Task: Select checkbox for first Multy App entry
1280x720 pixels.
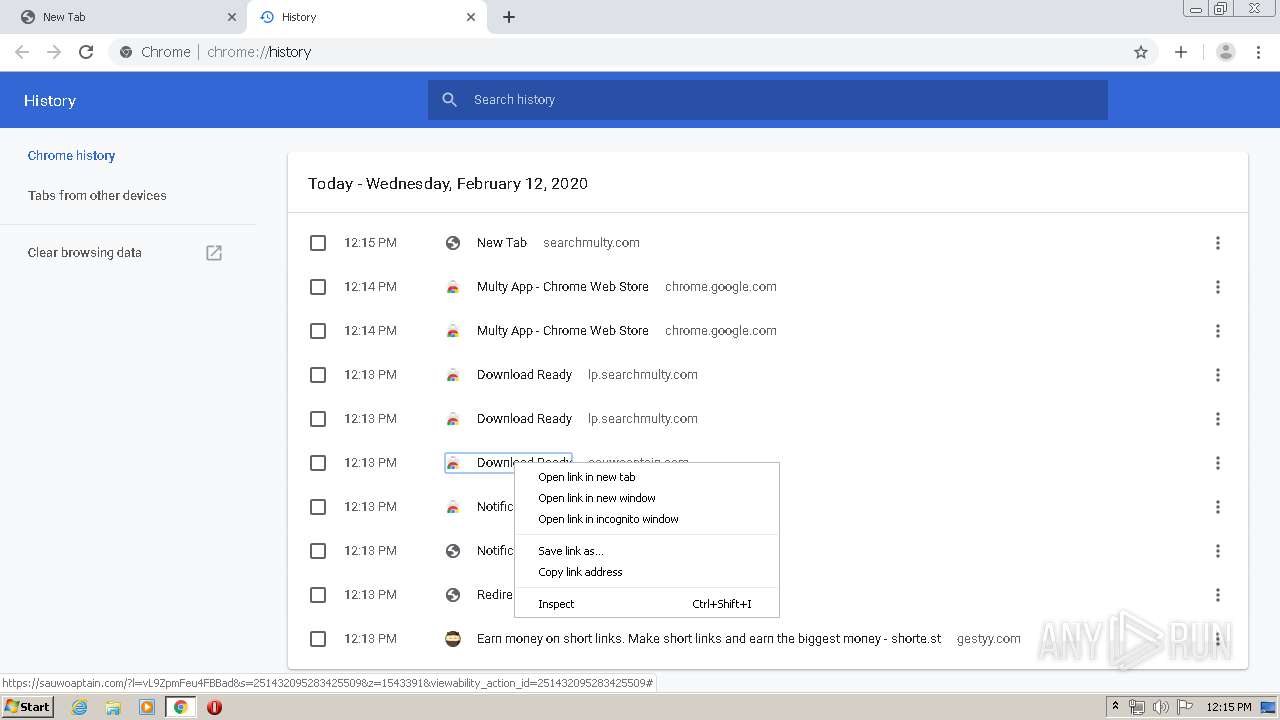Action: pyautogui.click(x=318, y=287)
